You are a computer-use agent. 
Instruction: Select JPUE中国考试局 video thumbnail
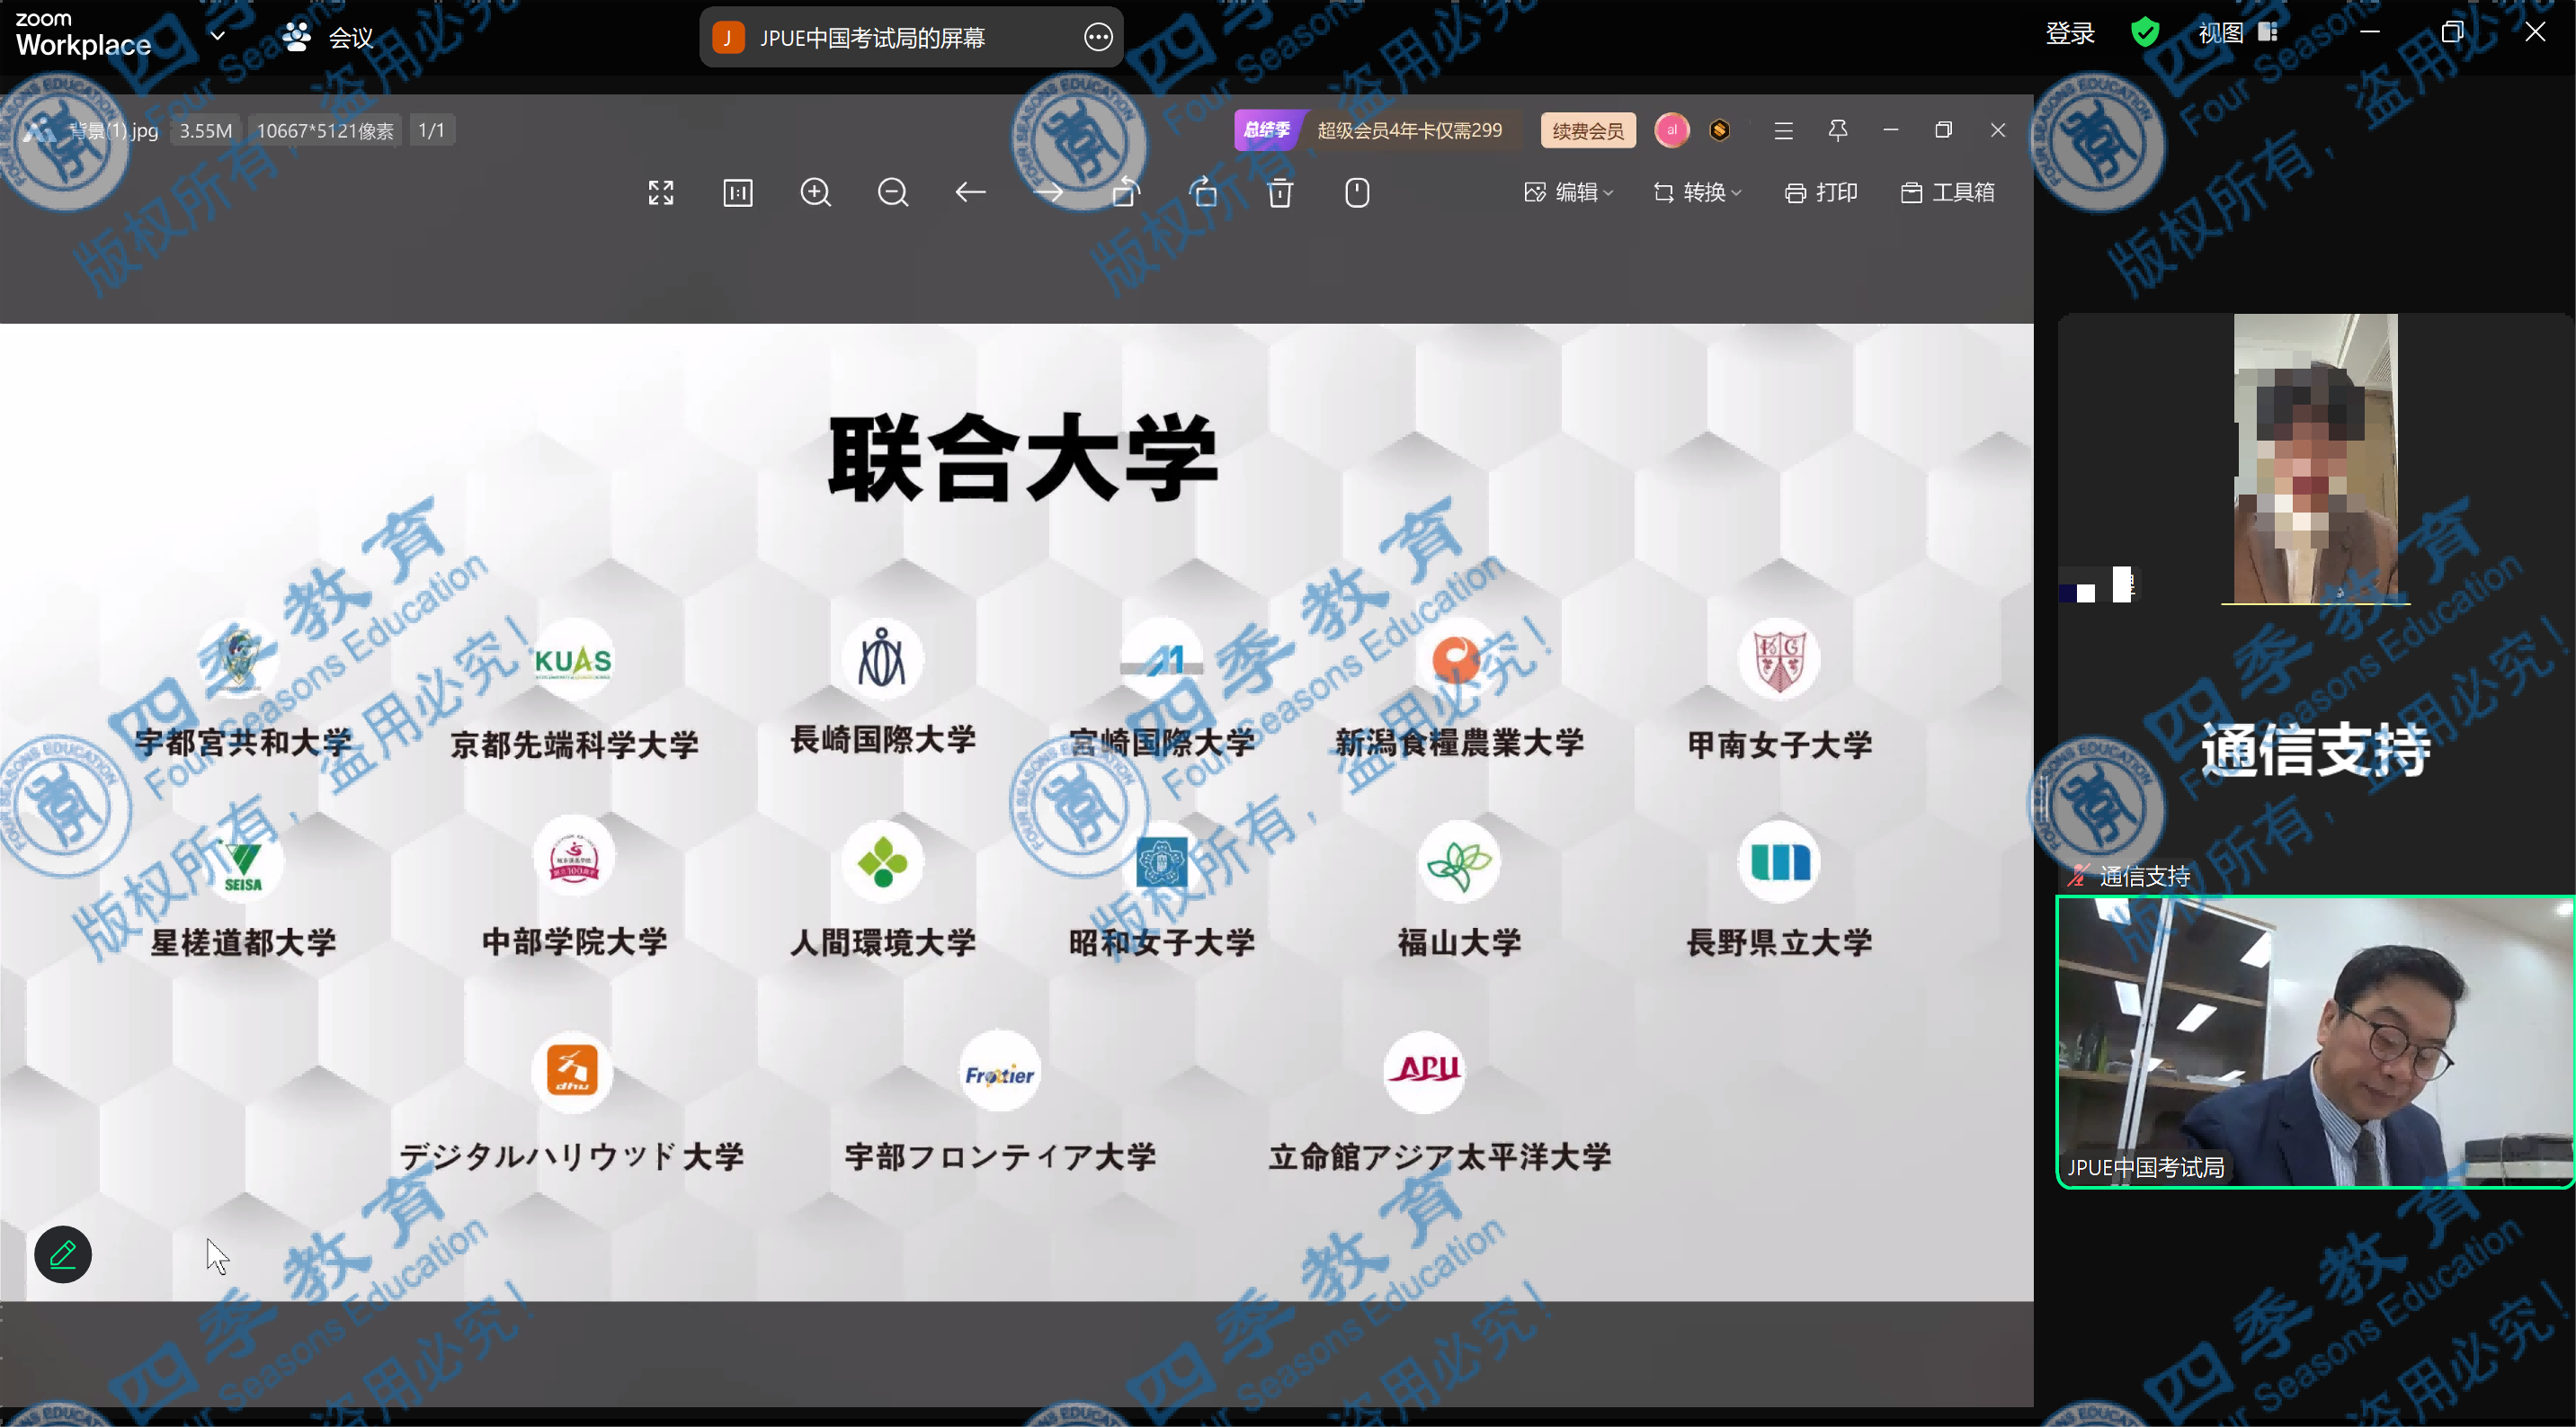coord(2314,1041)
